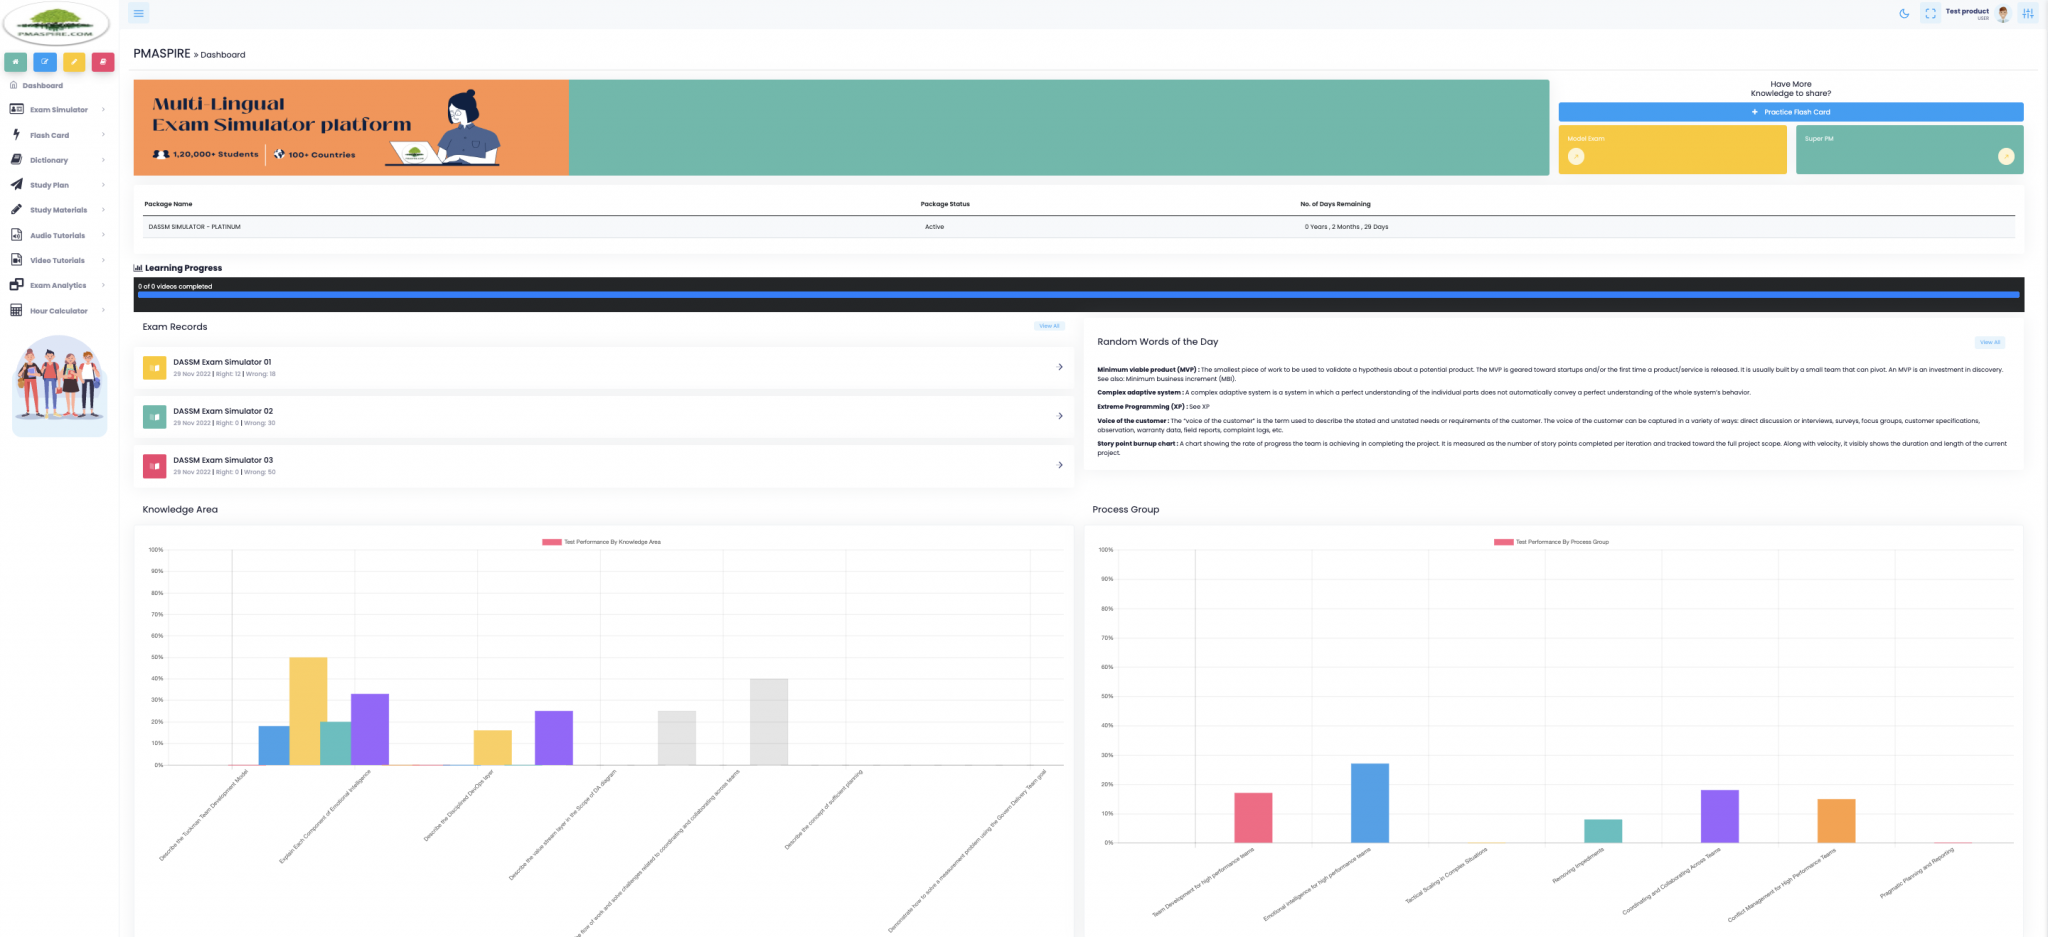
Task: Click the students illustration in sidebar
Action: [59, 385]
